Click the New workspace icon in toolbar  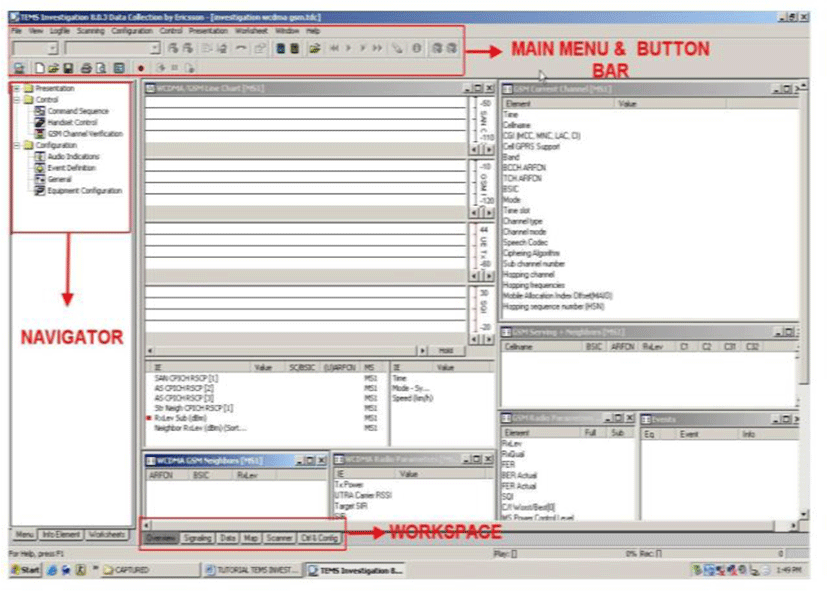(40, 68)
